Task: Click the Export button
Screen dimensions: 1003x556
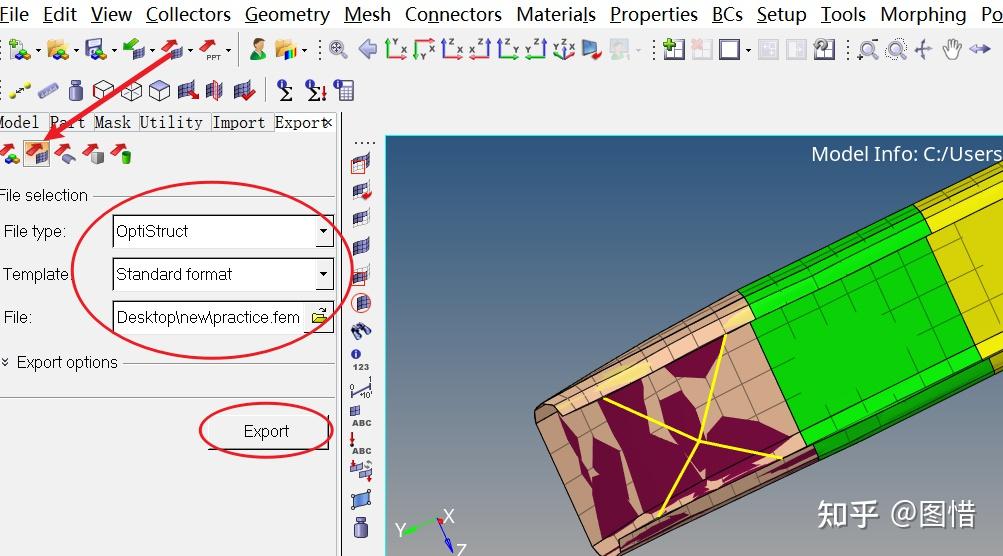Action: (267, 431)
